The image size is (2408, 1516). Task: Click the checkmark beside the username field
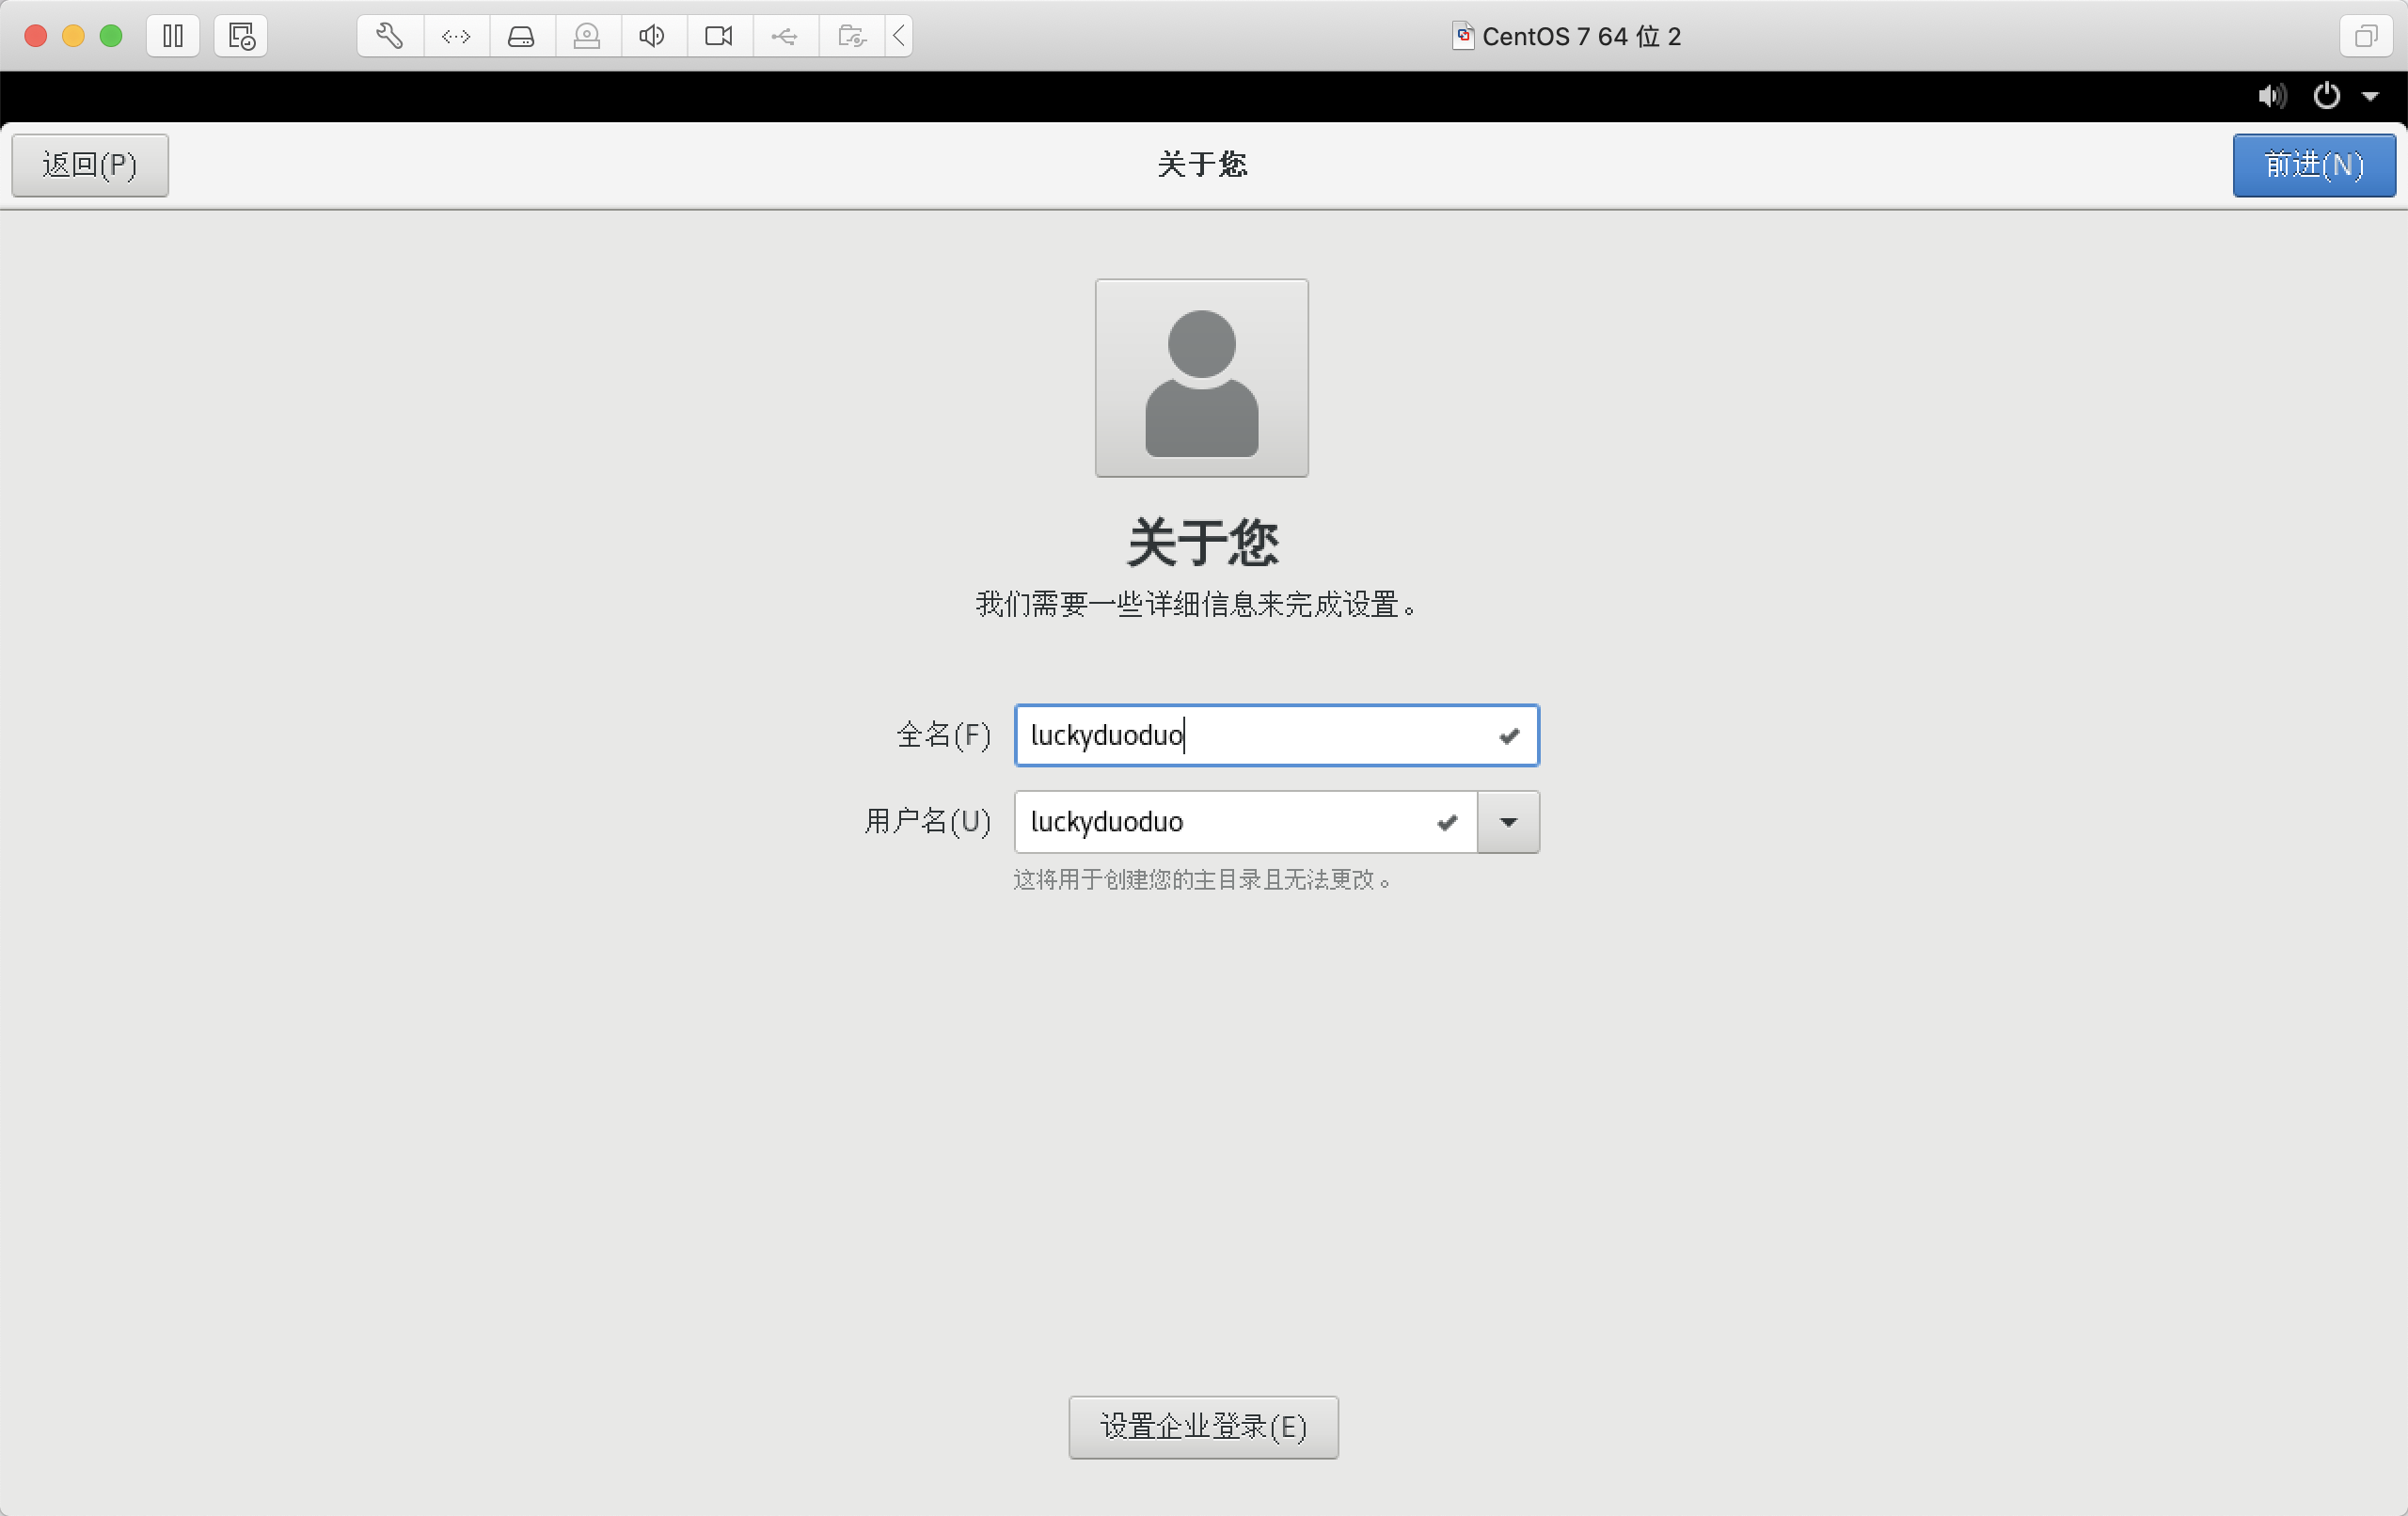pyautogui.click(x=1446, y=822)
